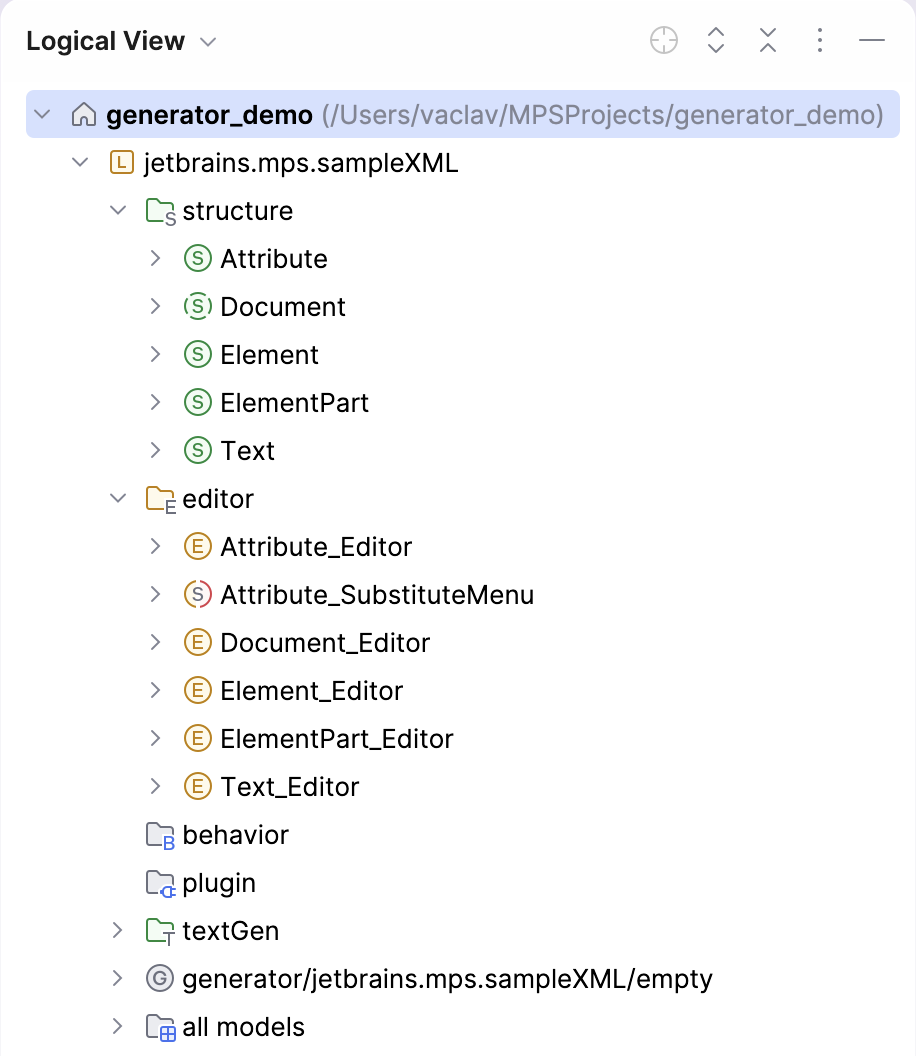Expand the Text_Editor node
The image size is (916, 1056).
coord(156,787)
